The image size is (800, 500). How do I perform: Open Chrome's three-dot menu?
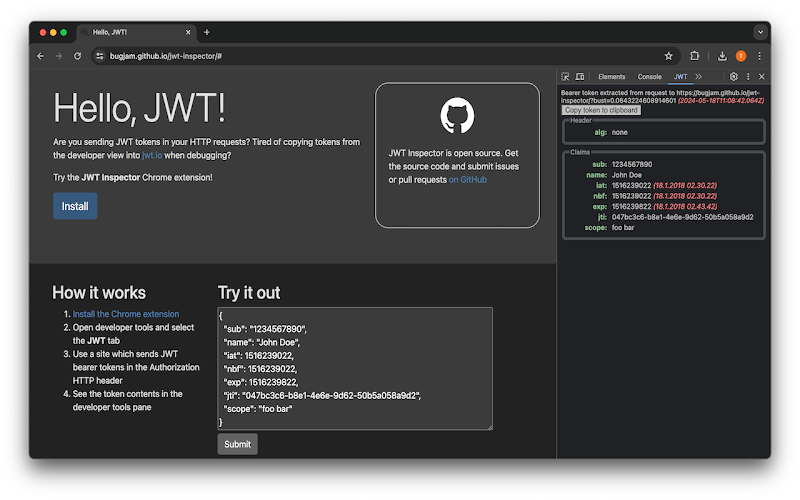759,56
